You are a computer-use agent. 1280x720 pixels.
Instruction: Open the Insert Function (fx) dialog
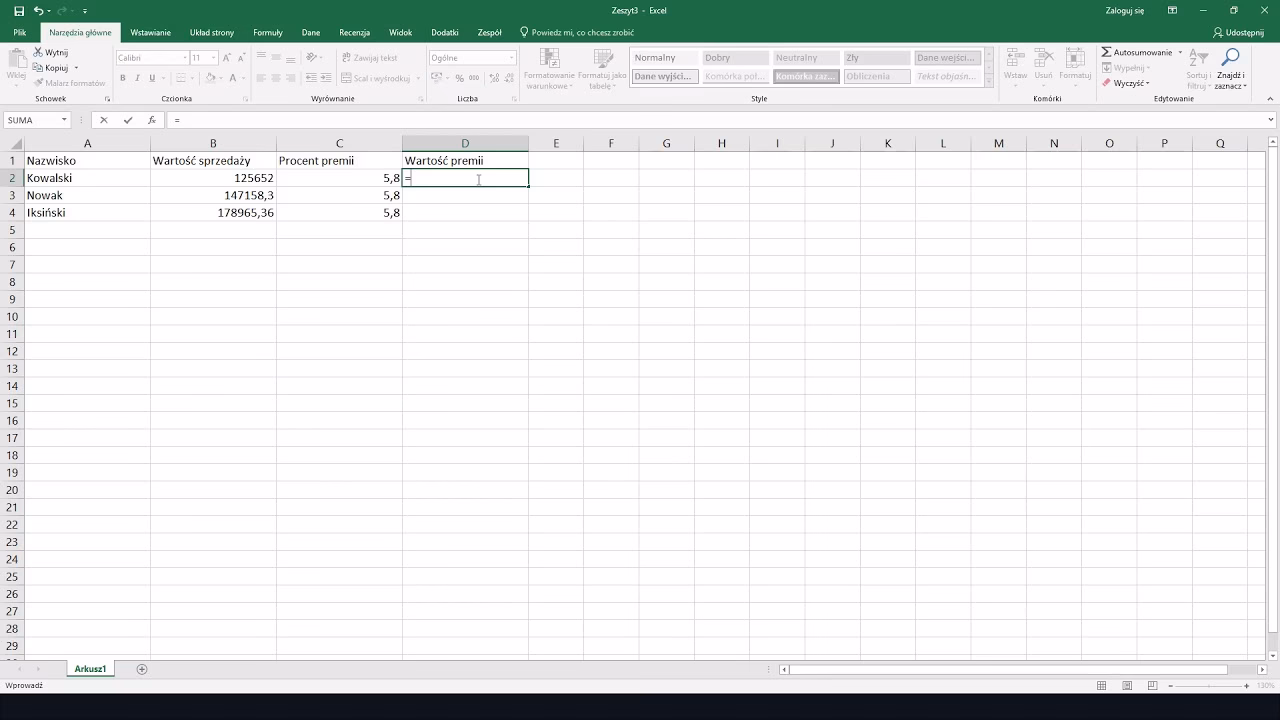click(x=152, y=120)
